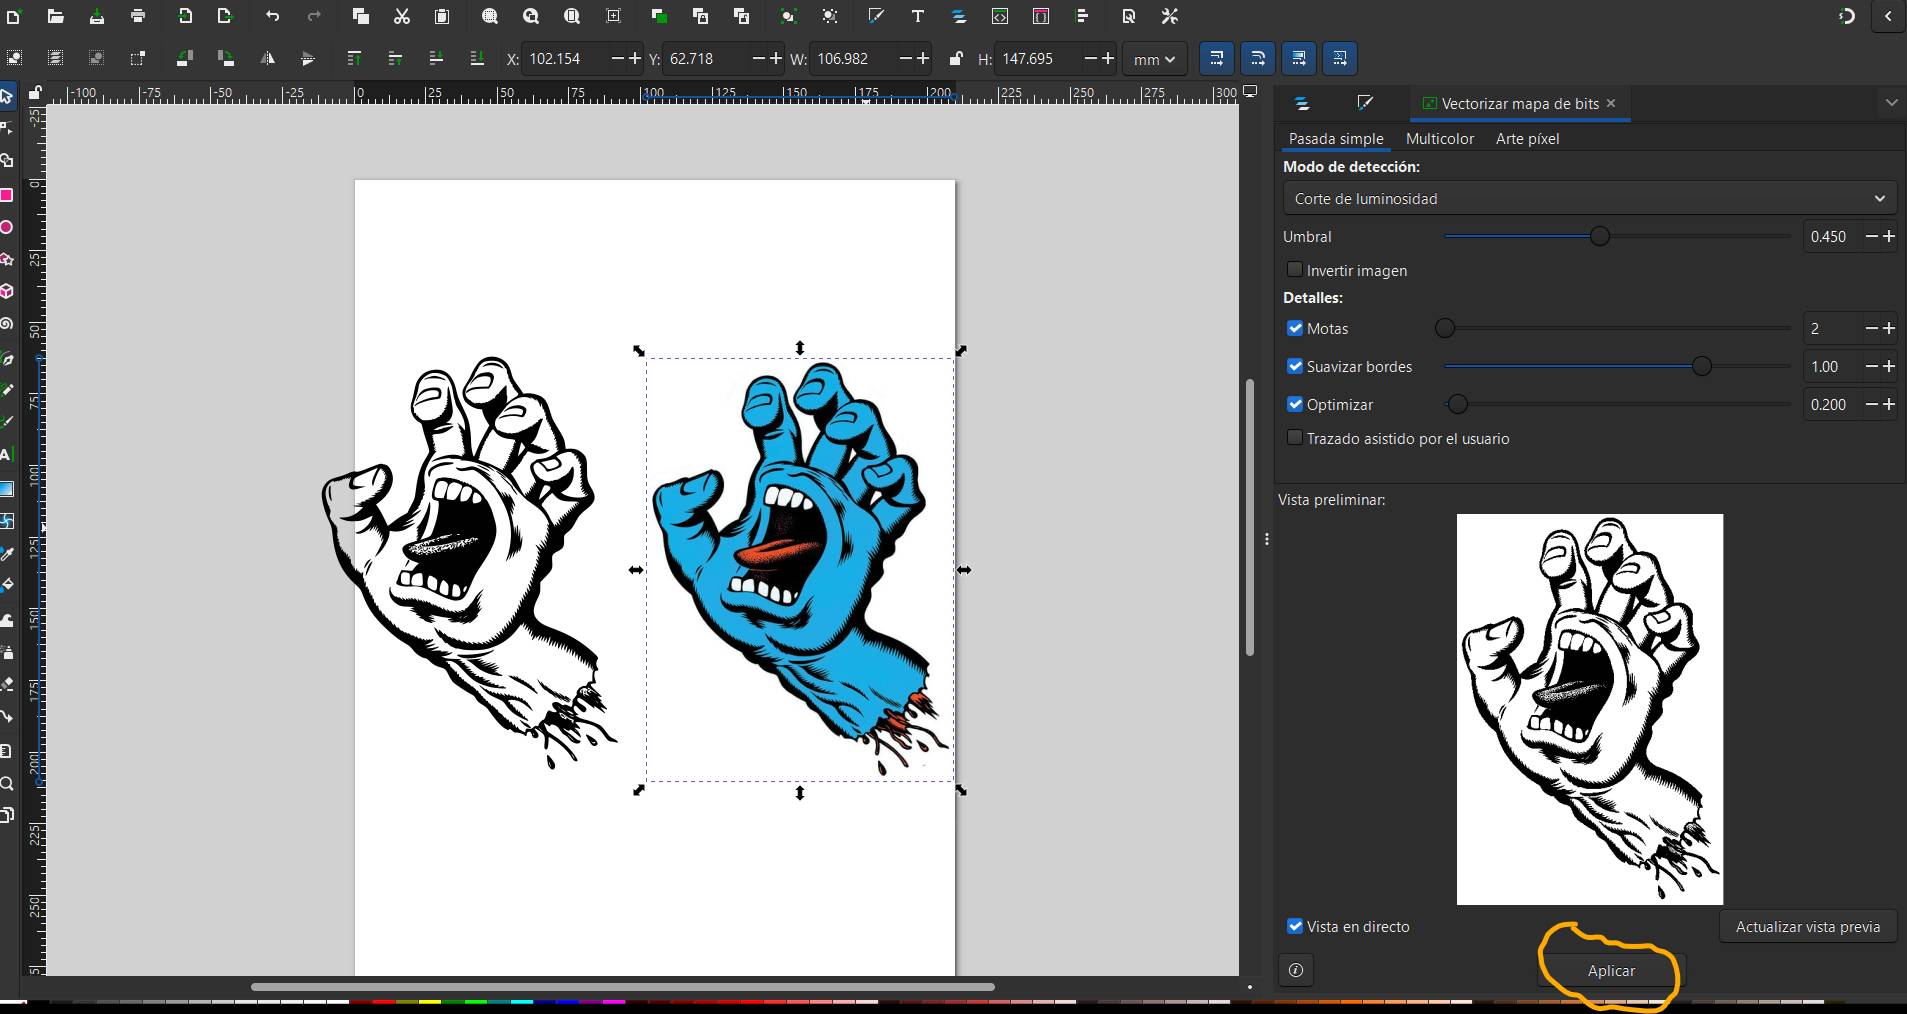Screen dimensions: 1907x1014
Task: Cut the selection with the scissors icon
Action: [x=402, y=16]
